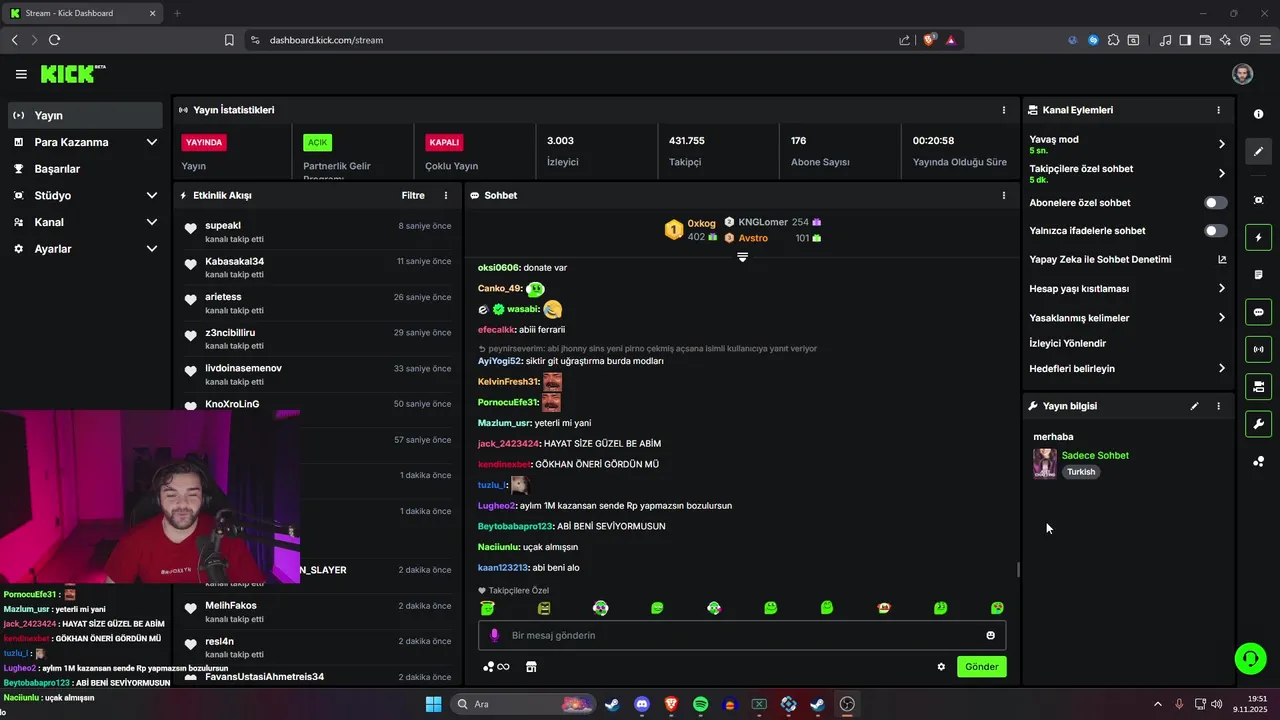The image size is (1280, 720).
Task: Open Yasaklanmış kelimeler arrow
Action: point(1221,318)
